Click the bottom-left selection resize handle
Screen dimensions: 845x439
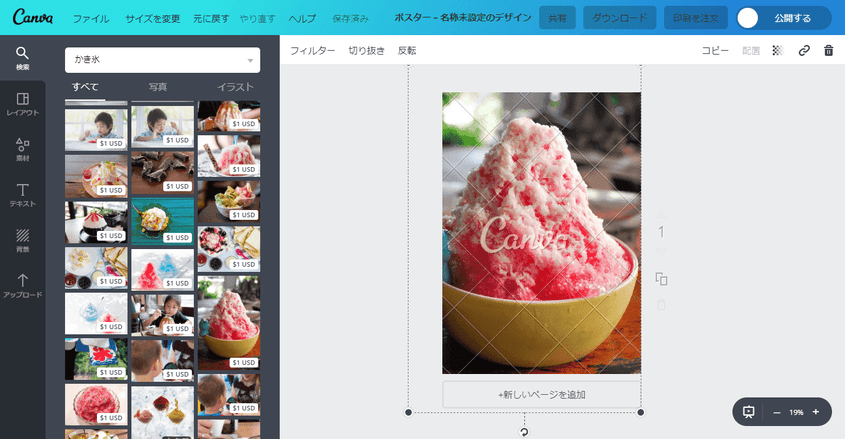[408, 413]
